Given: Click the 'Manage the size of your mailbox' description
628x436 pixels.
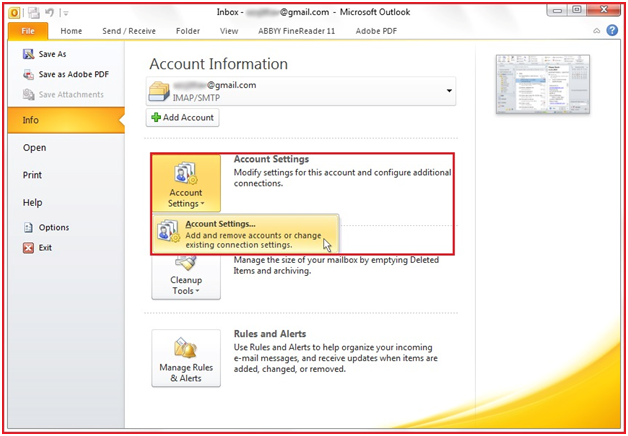Looking at the screenshot, I should pos(336,265).
